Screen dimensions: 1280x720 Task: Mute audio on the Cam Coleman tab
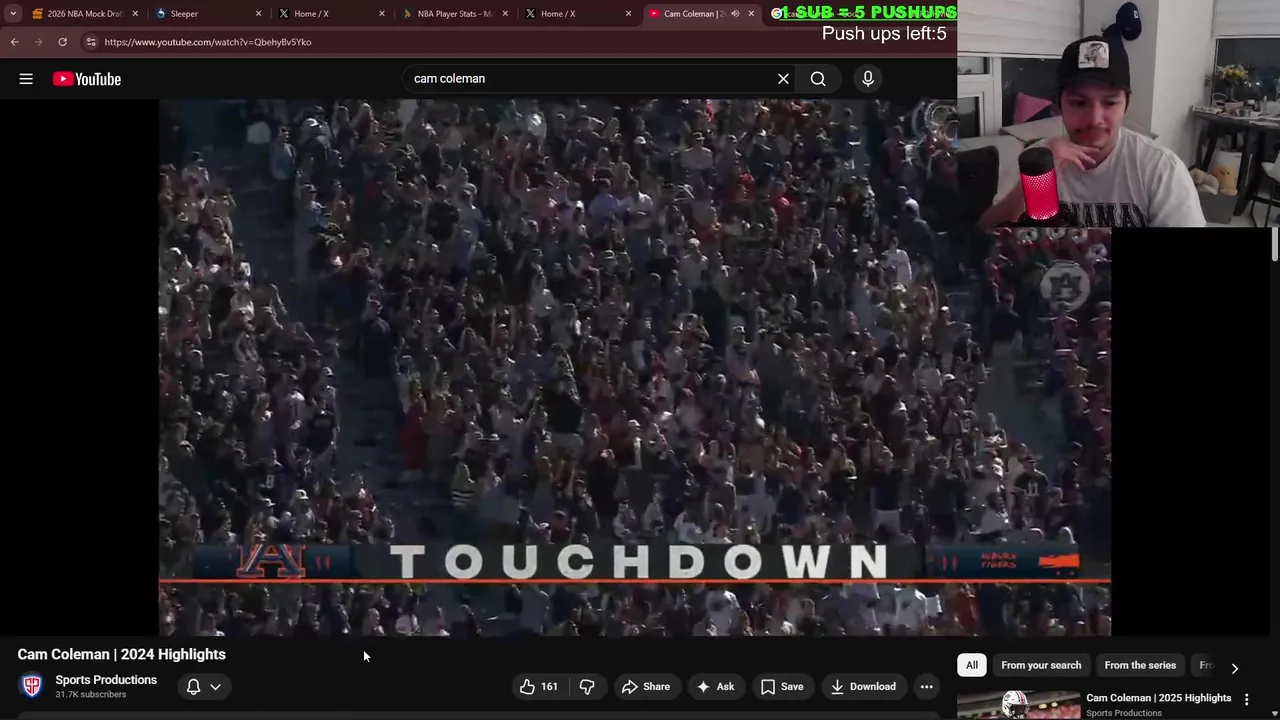point(735,14)
